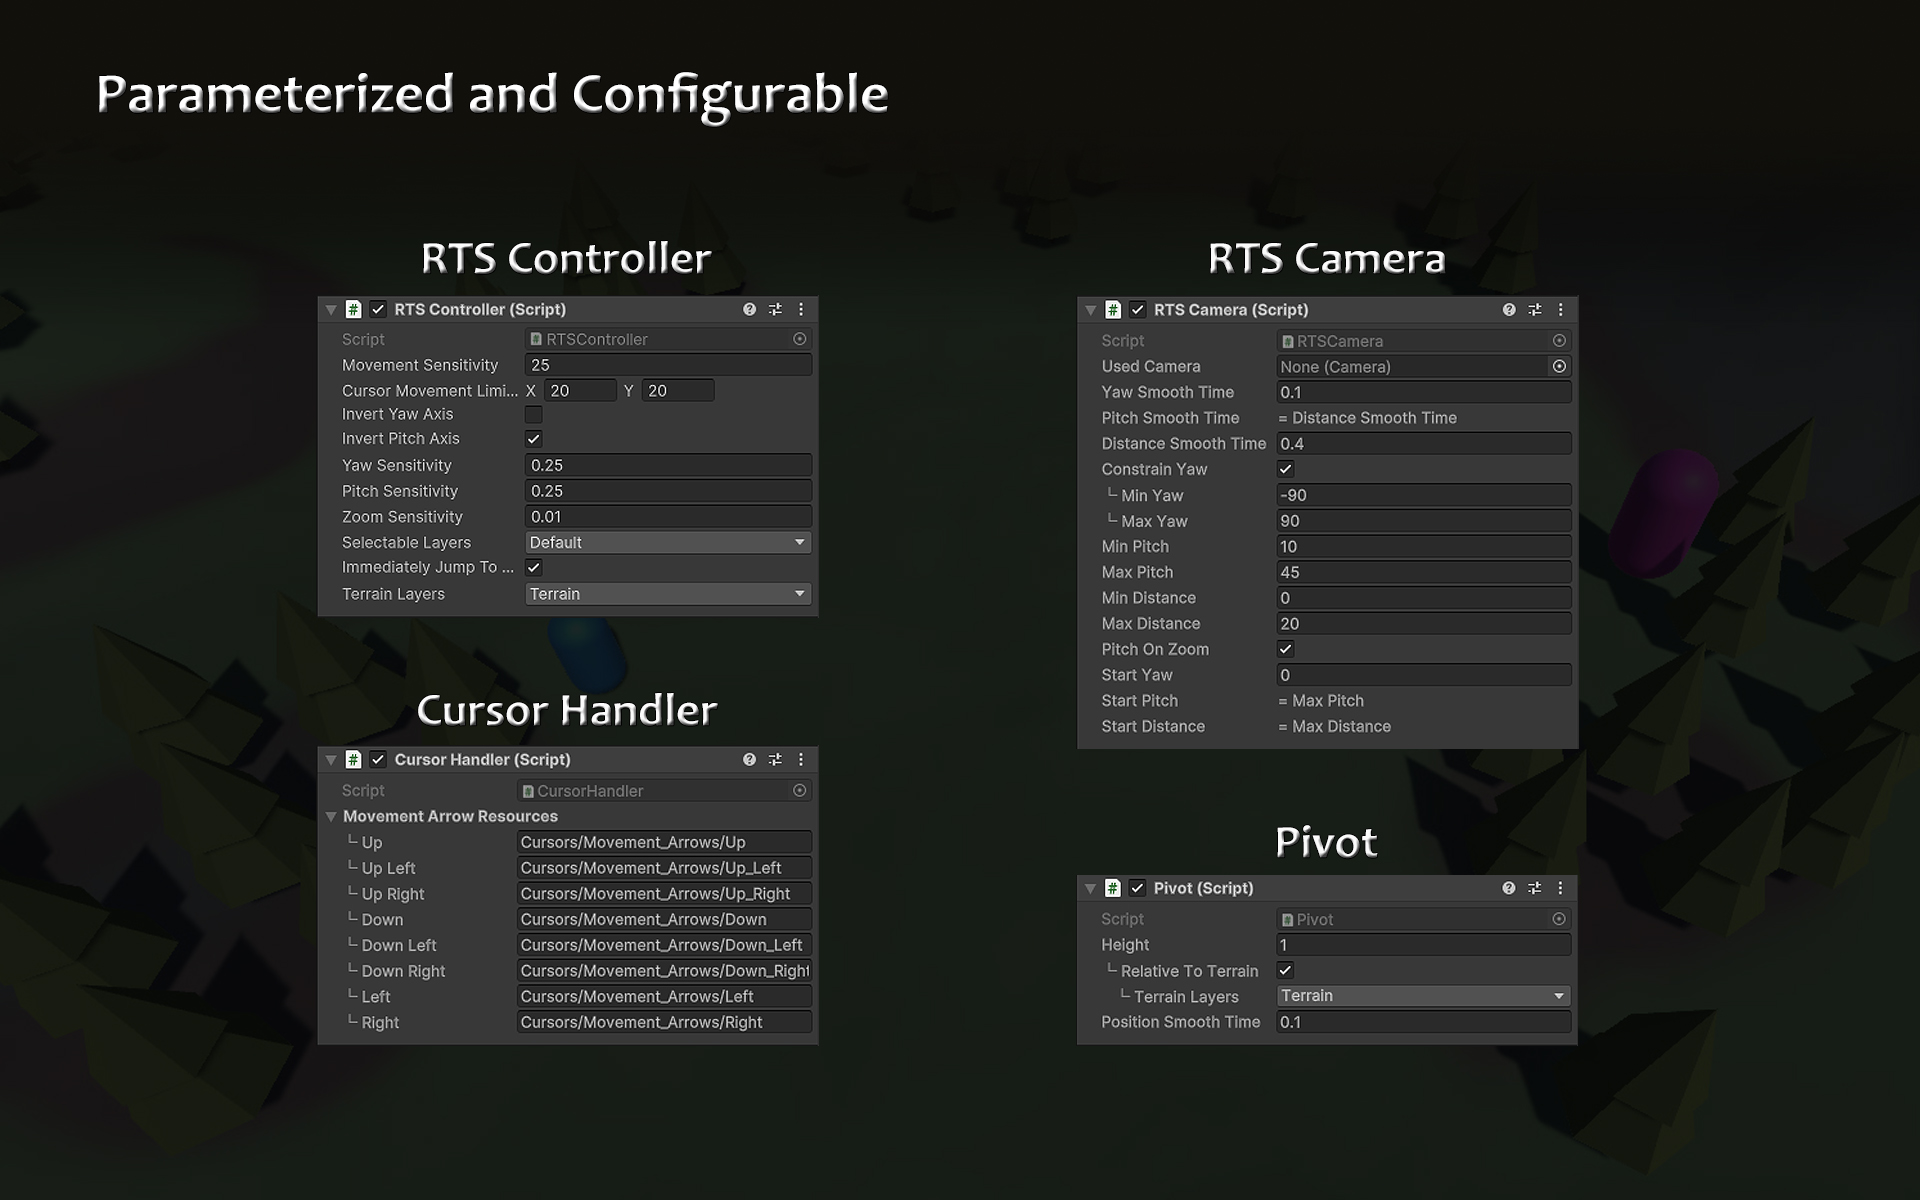Enable the Invert Yaw Axis checkbox
The width and height of the screenshot is (1920, 1200).
[534, 414]
